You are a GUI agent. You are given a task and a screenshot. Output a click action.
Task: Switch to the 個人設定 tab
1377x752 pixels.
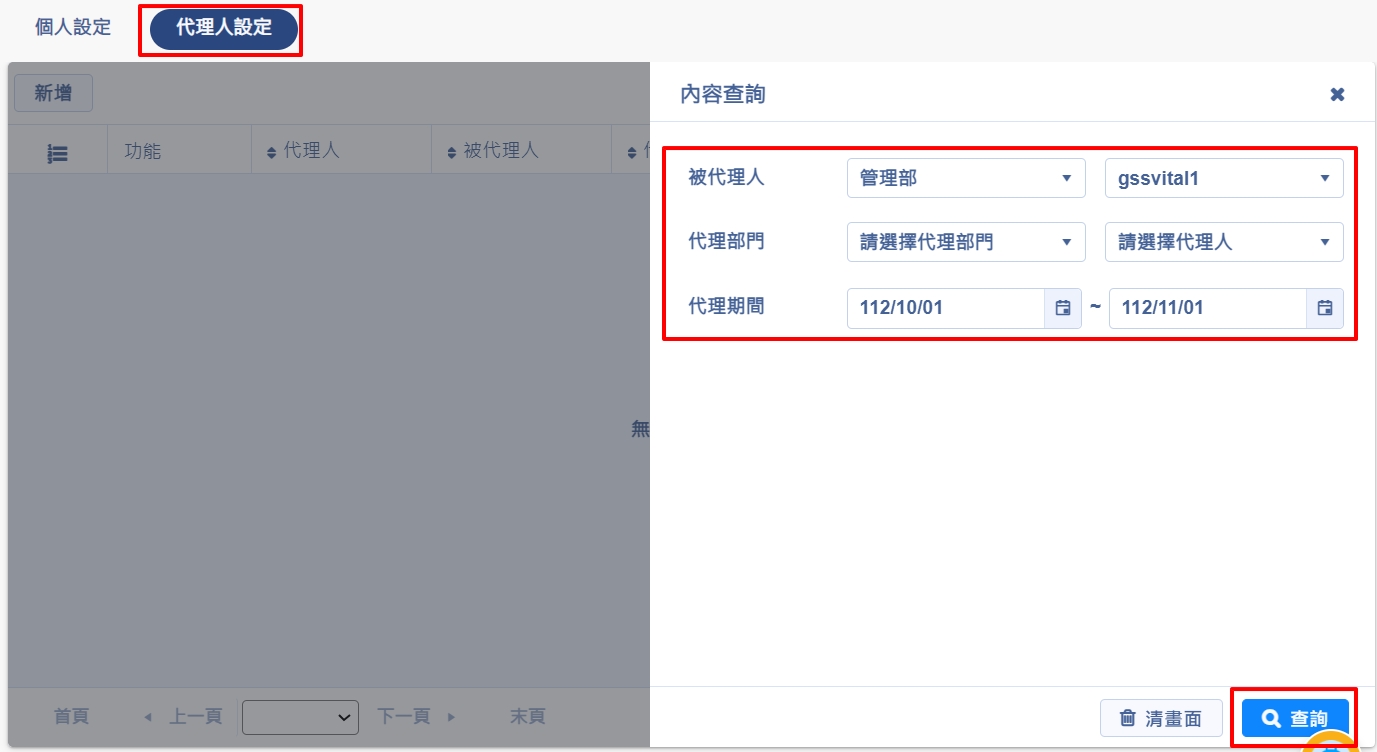click(x=73, y=28)
